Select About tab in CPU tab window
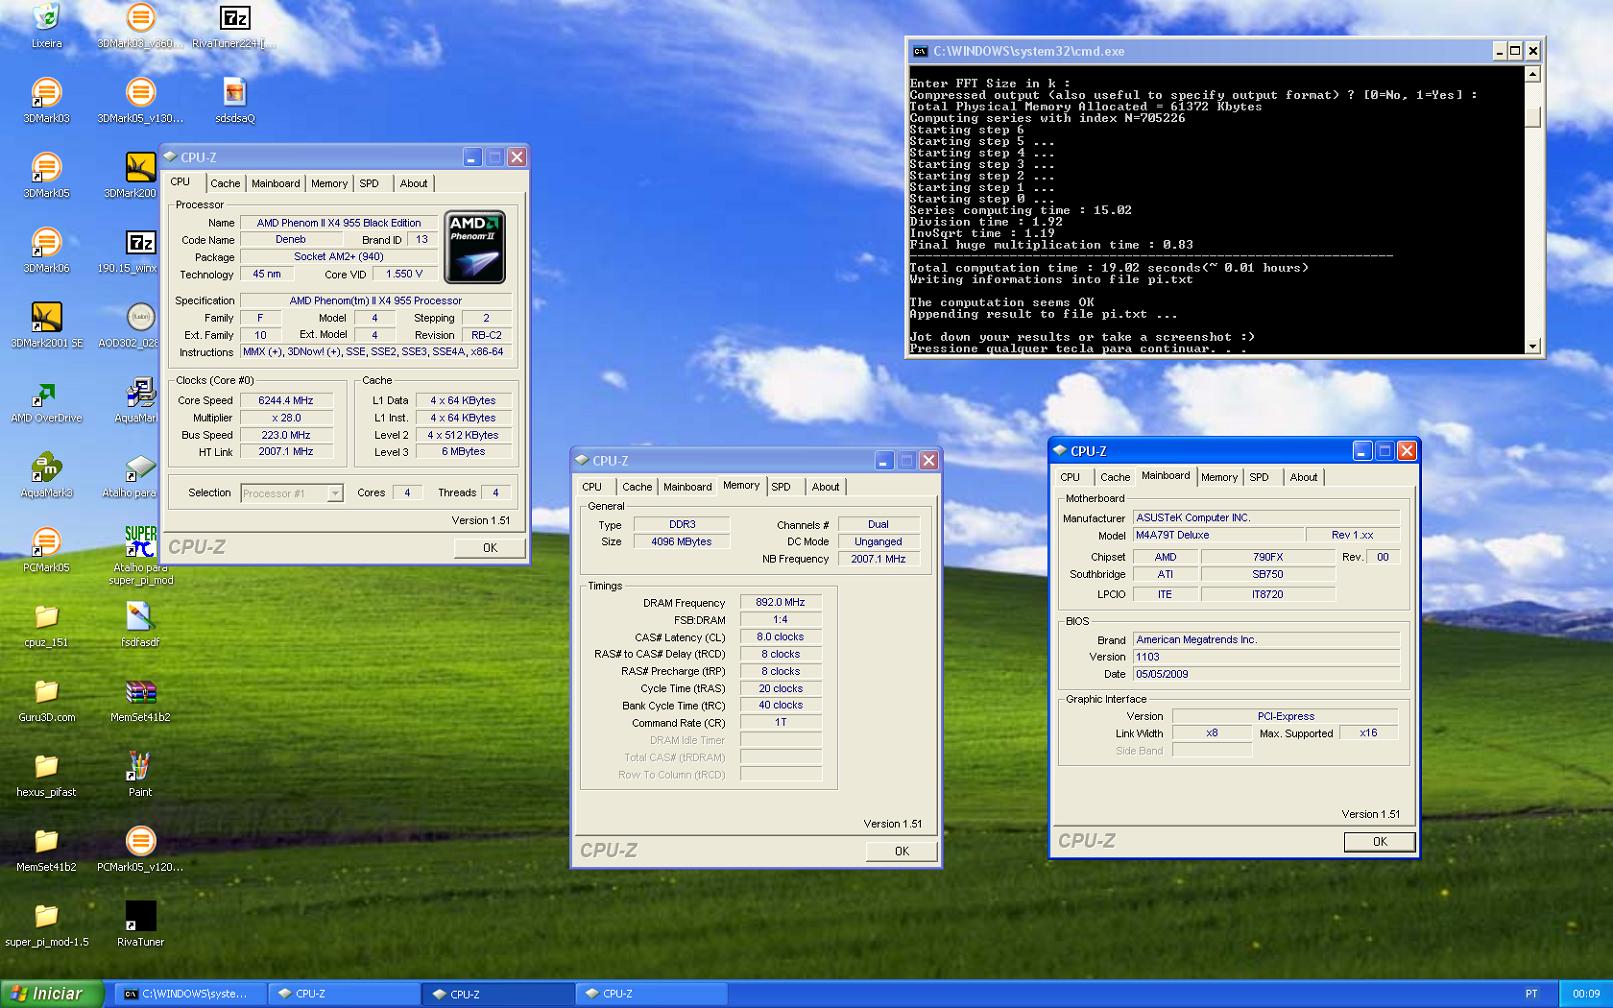This screenshot has height=1008, width=1613. [x=413, y=184]
